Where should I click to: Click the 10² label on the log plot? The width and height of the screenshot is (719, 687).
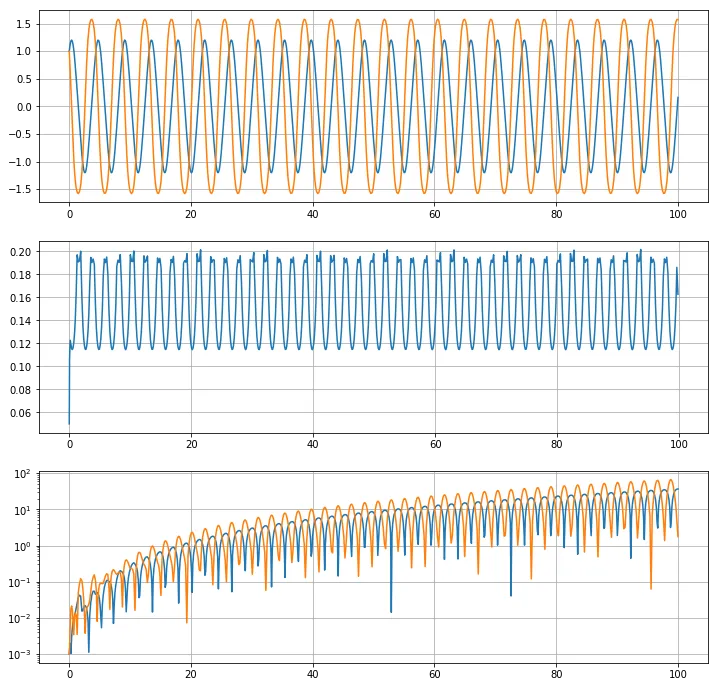[22, 474]
